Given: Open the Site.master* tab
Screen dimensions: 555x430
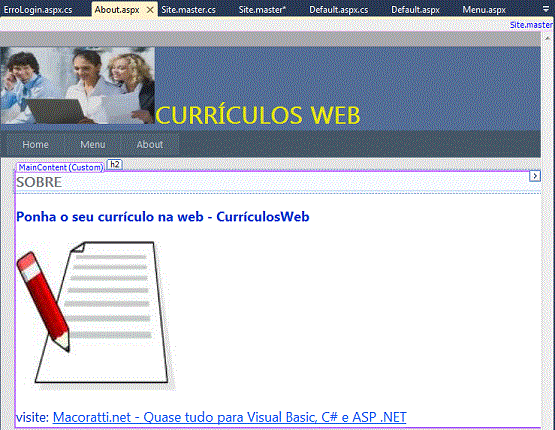Looking at the screenshot, I should [x=262, y=10].
